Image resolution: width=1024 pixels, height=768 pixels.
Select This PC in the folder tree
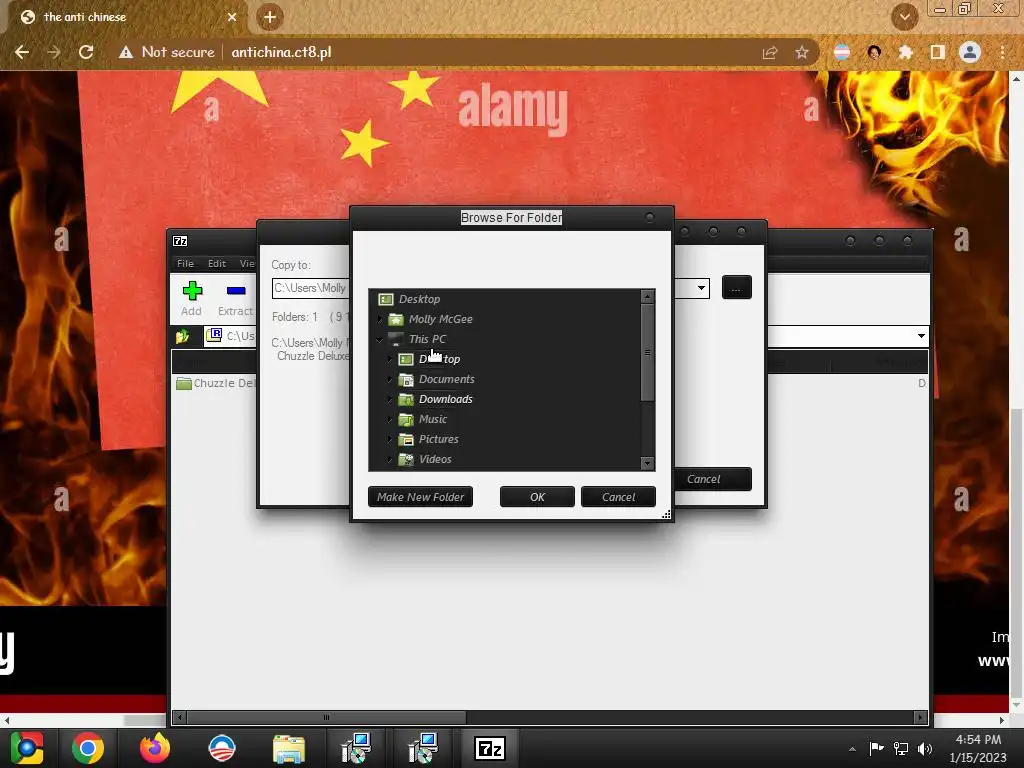tap(427, 339)
